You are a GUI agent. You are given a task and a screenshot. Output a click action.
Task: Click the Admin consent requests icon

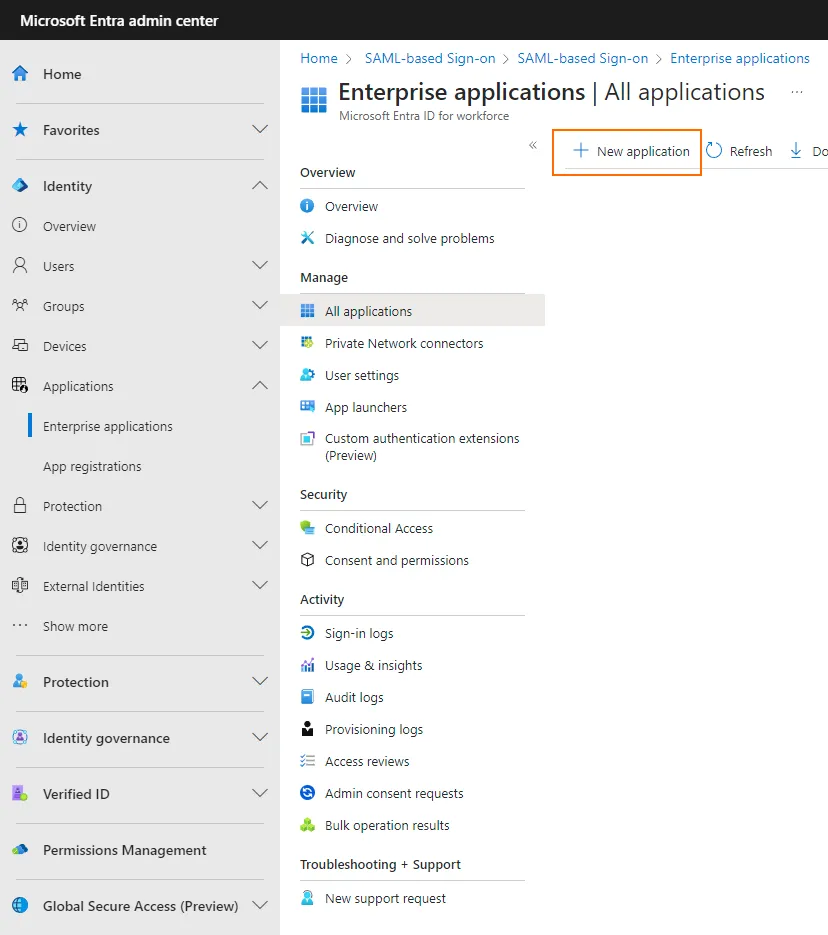[x=308, y=792]
